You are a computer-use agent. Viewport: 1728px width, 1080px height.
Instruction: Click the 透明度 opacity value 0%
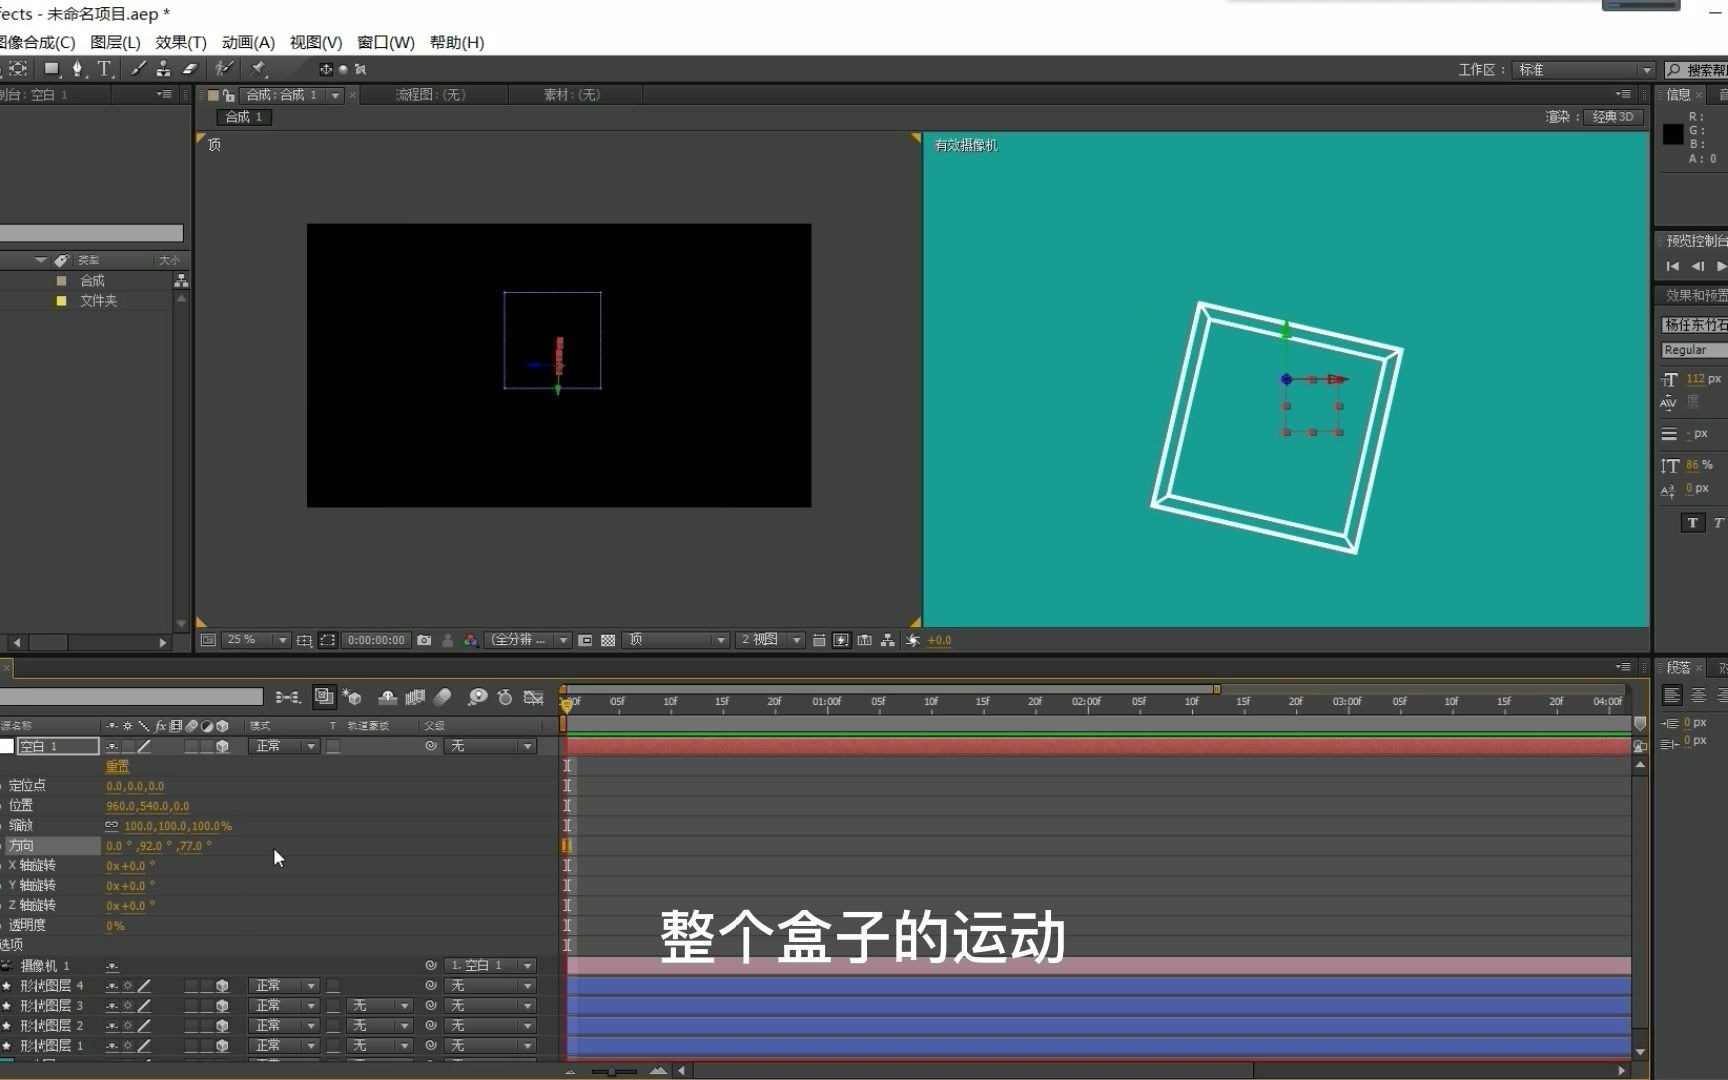click(115, 926)
